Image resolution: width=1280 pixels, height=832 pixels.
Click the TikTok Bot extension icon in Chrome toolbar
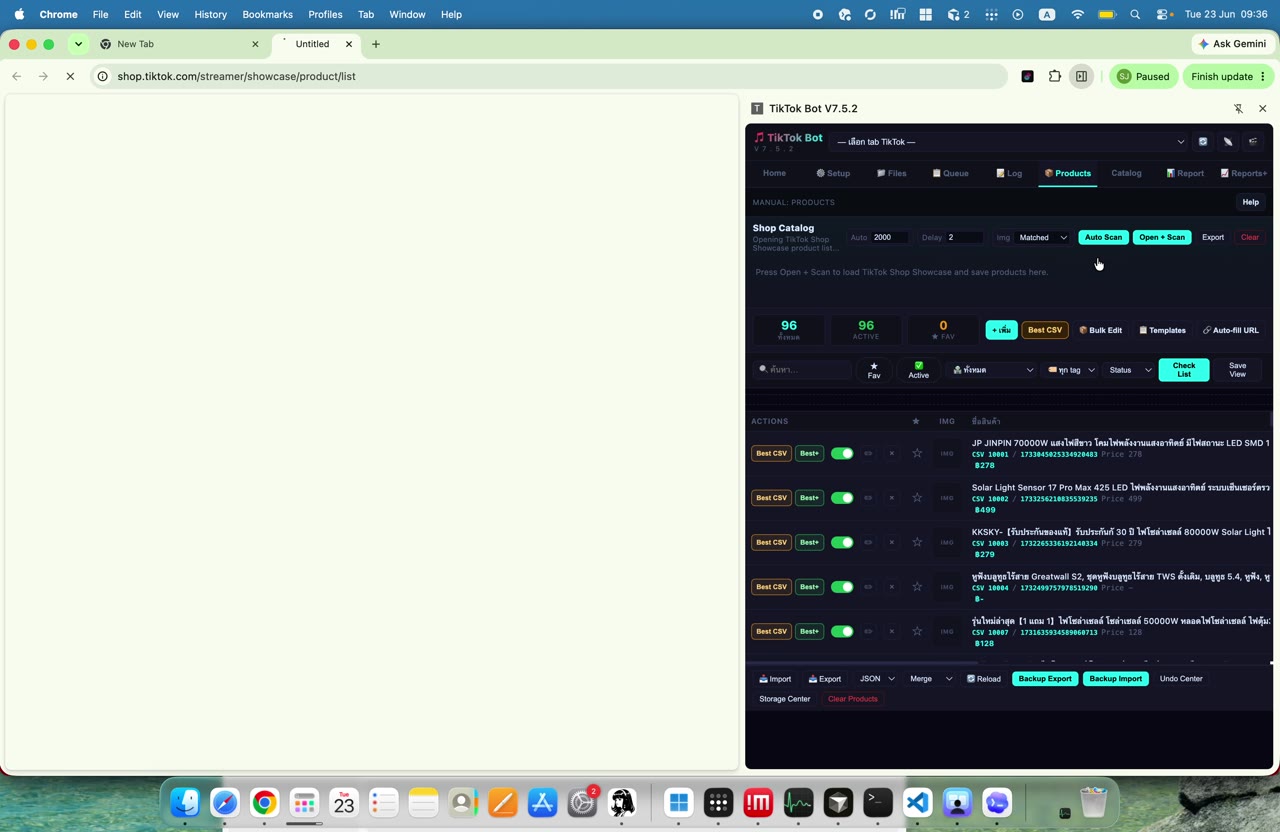pyautogui.click(x=1027, y=76)
